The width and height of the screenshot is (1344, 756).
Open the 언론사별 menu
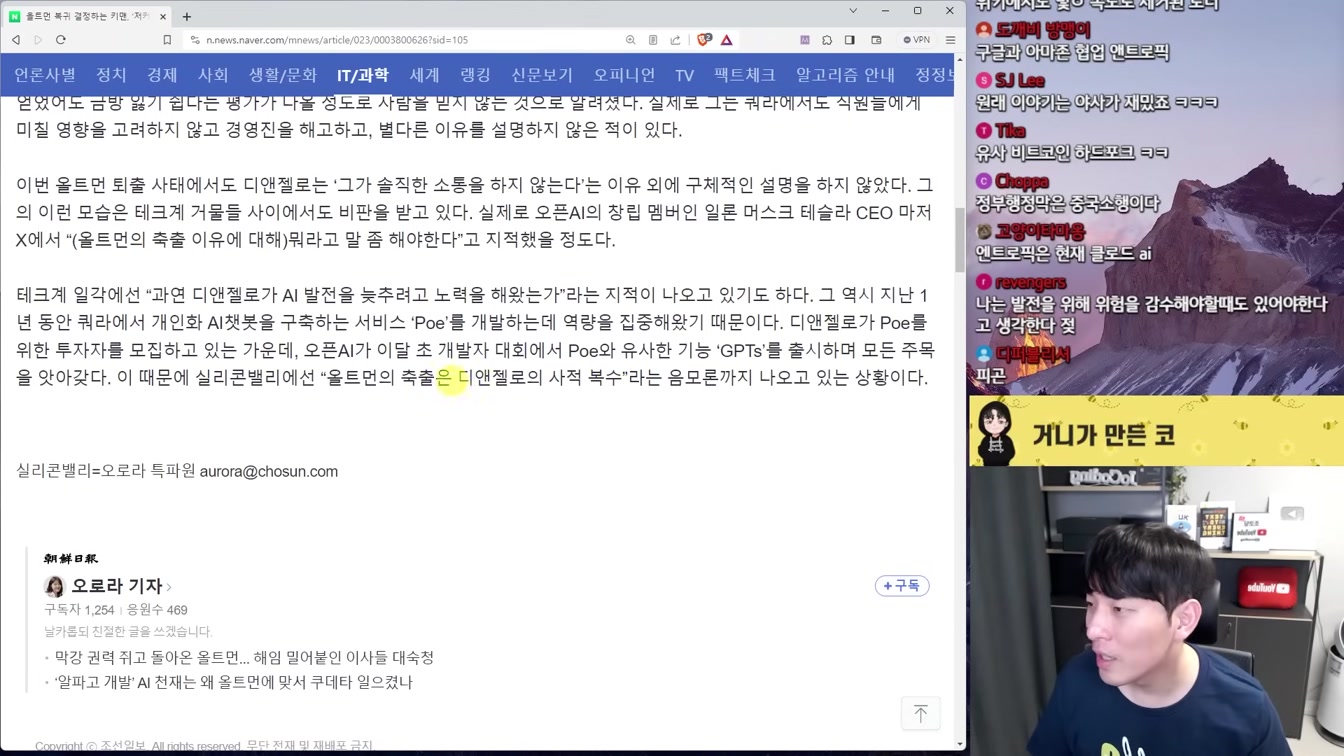[45, 75]
